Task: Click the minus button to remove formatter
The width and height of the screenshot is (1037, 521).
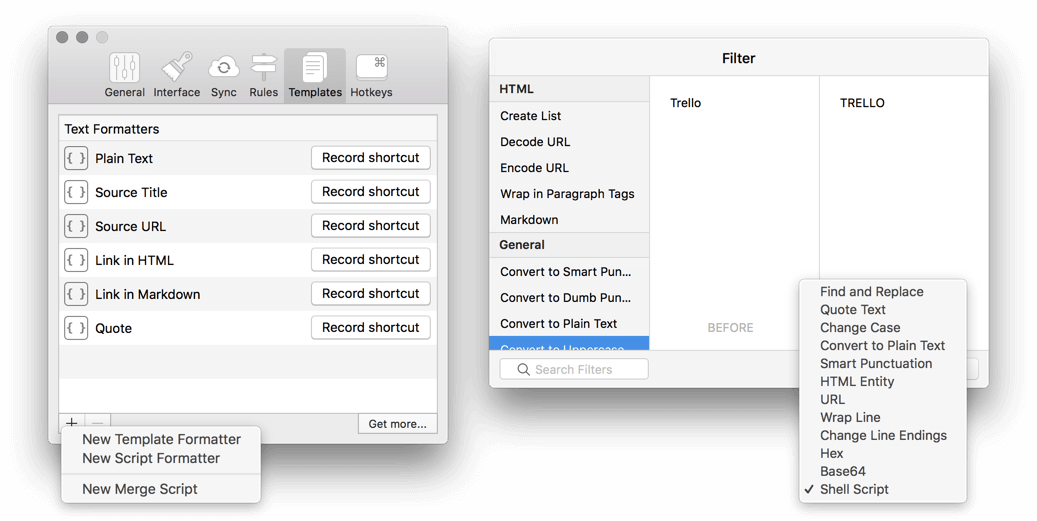Action: point(97,423)
